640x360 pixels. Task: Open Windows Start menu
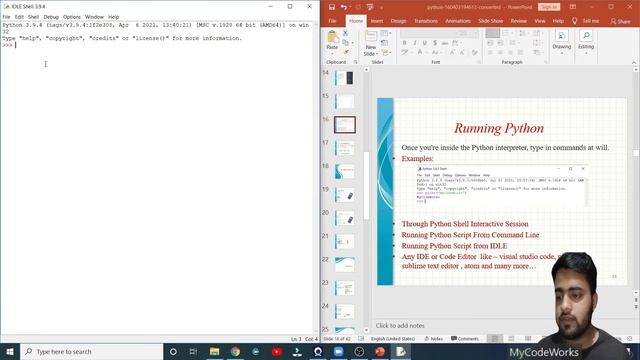[10, 351]
